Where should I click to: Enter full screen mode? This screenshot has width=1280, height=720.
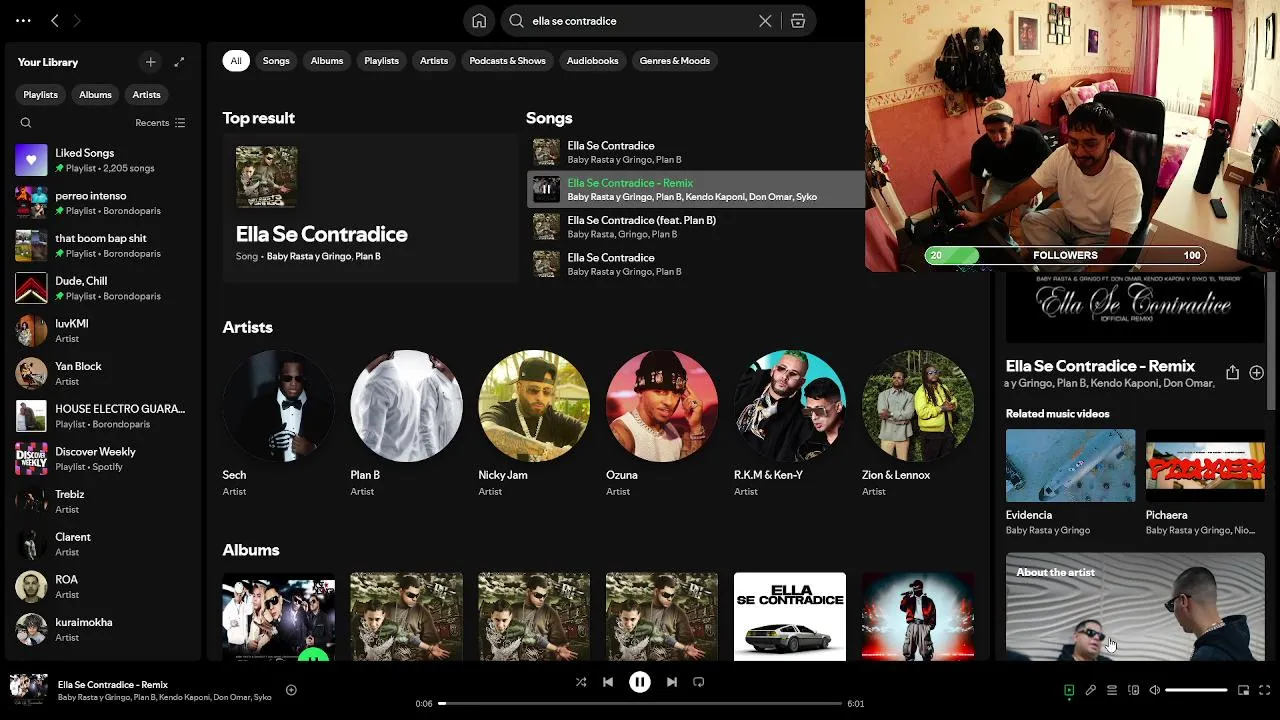(x=1265, y=690)
